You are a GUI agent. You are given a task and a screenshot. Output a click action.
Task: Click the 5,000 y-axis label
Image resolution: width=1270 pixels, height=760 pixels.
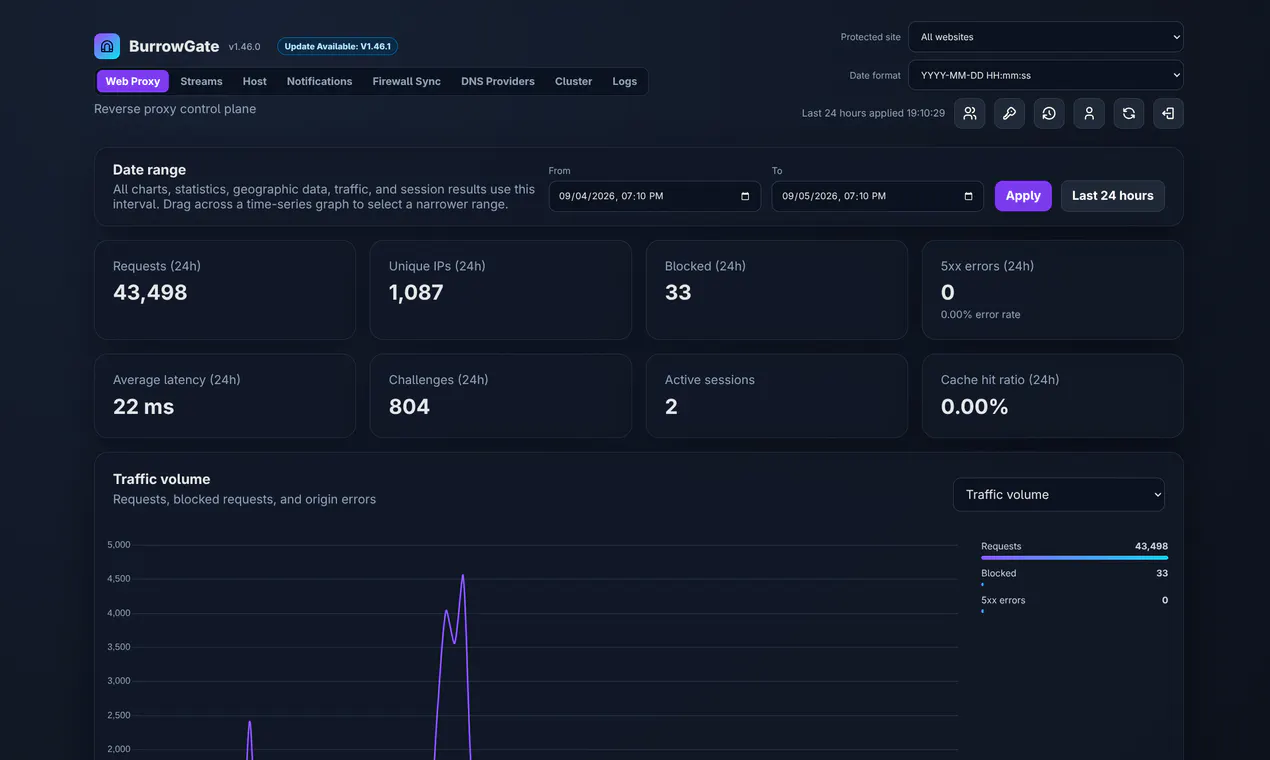119,545
